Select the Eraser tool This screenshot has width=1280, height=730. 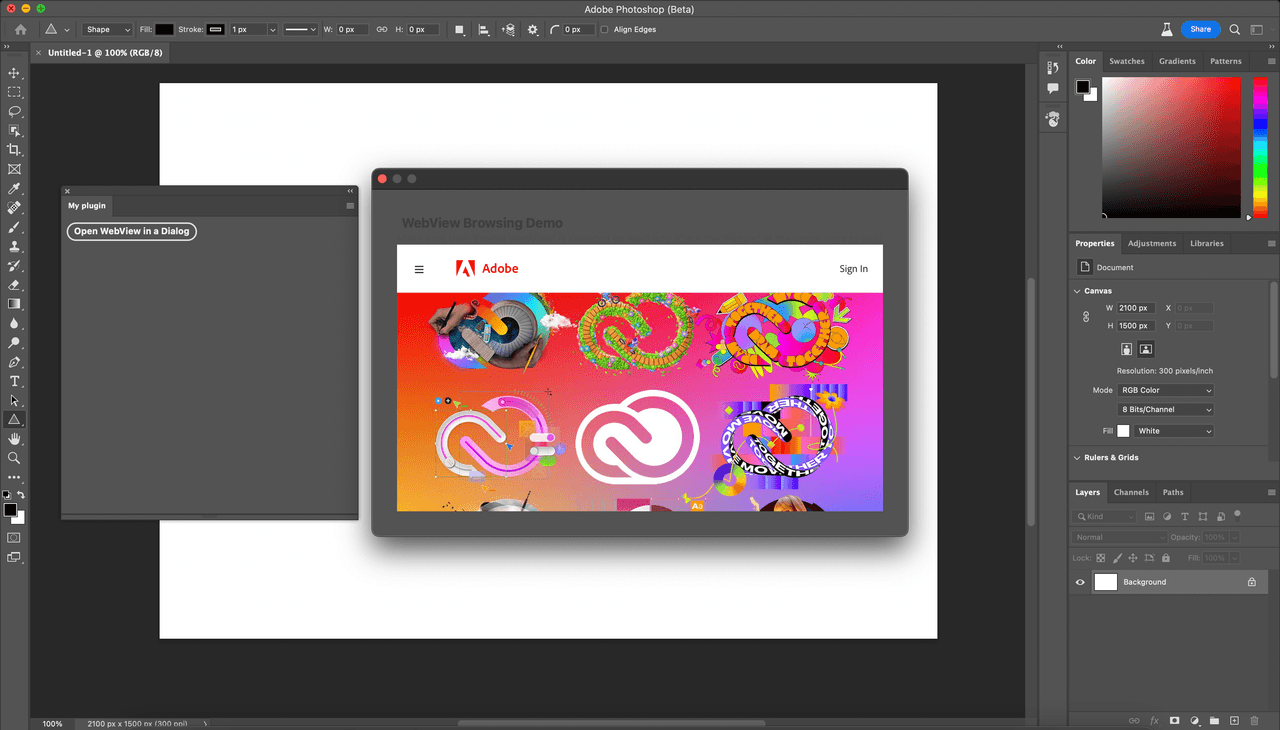(14, 285)
